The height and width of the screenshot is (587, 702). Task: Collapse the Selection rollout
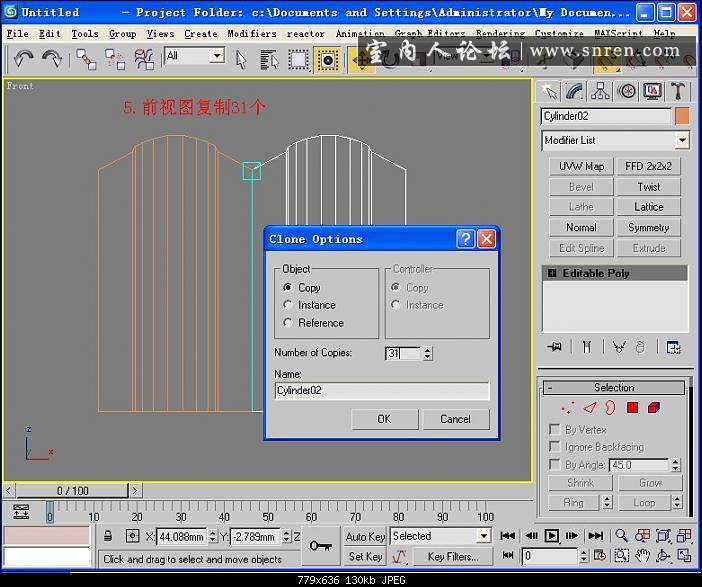point(614,388)
